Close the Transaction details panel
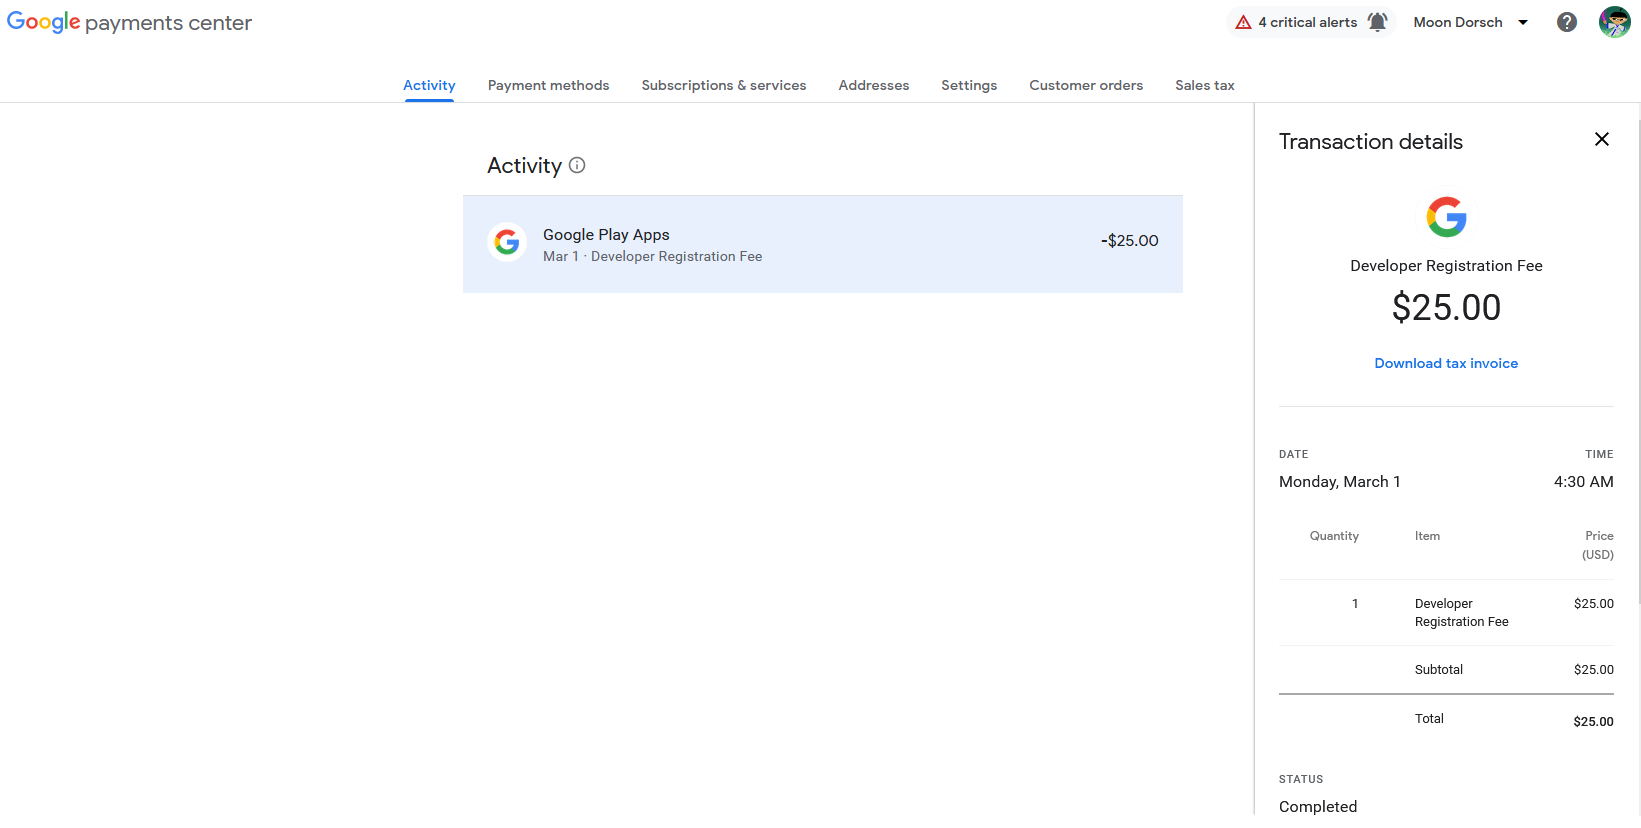Viewport: 1641px width, 828px height. pyautogui.click(x=1602, y=139)
